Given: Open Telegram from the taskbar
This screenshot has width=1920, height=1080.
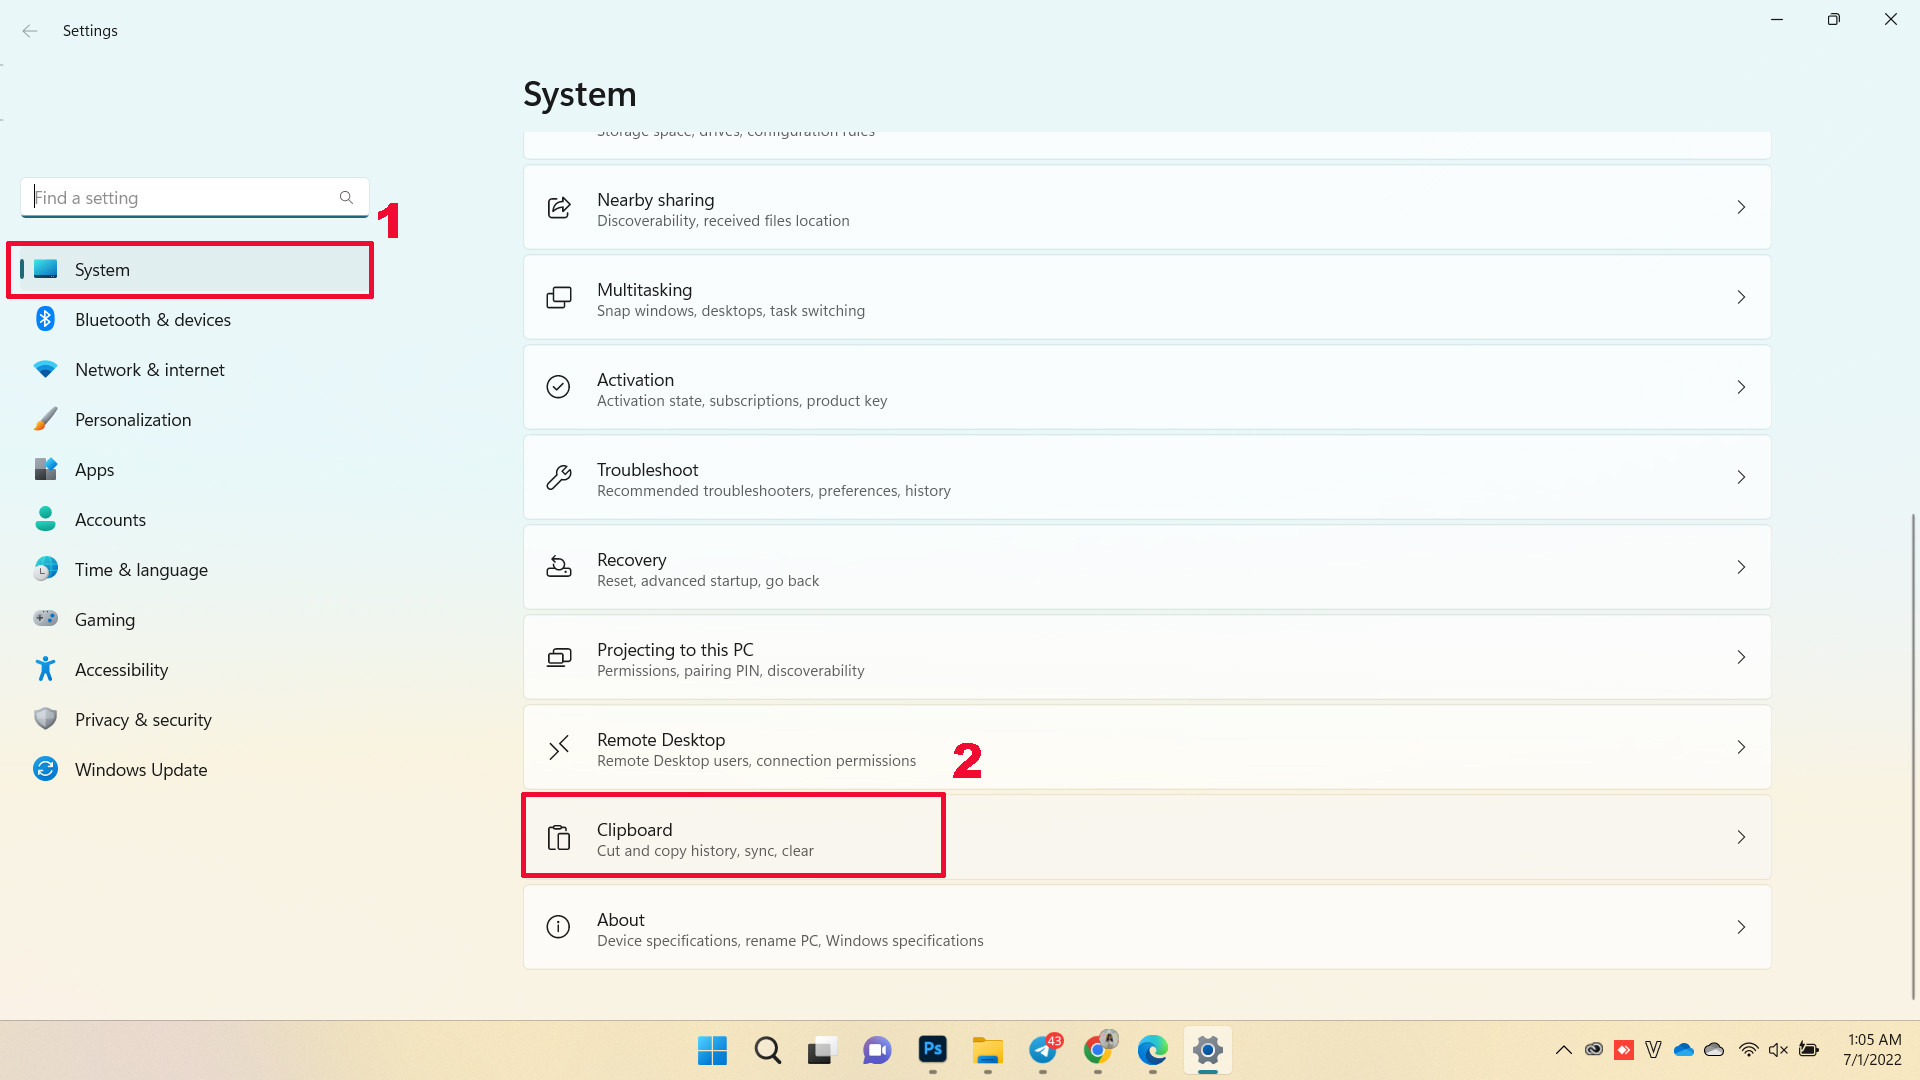Looking at the screenshot, I should click(x=1043, y=1049).
